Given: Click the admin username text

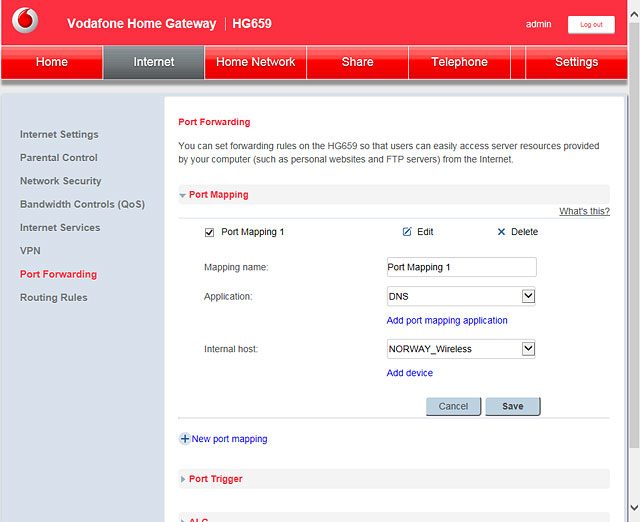Looking at the screenshot, I should (538, 24).
